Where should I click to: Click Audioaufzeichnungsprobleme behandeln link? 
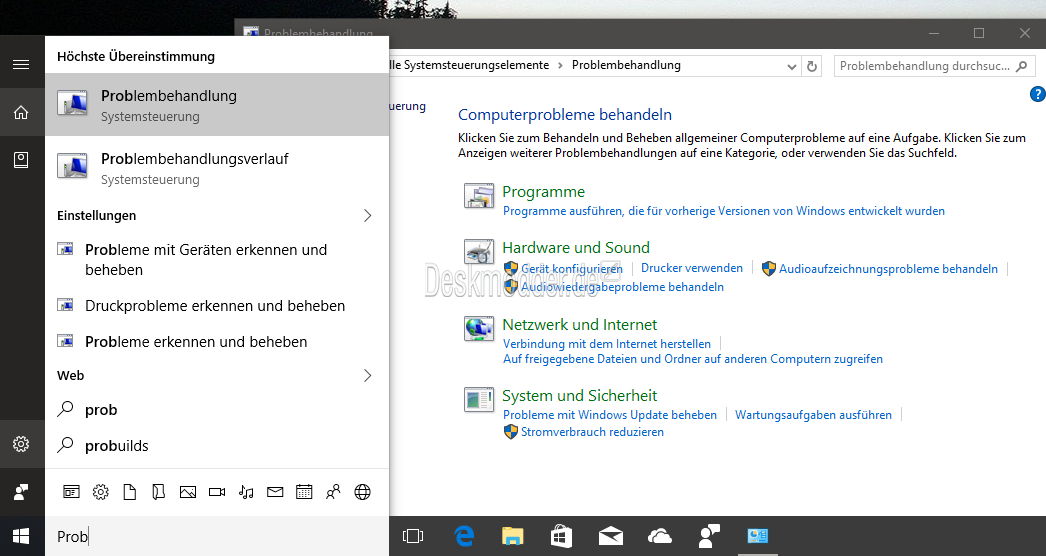coord(889,269)
